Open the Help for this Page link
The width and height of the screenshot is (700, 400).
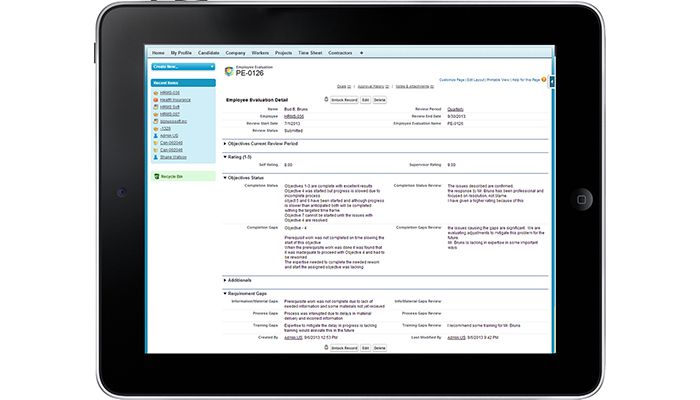(526, 80)
